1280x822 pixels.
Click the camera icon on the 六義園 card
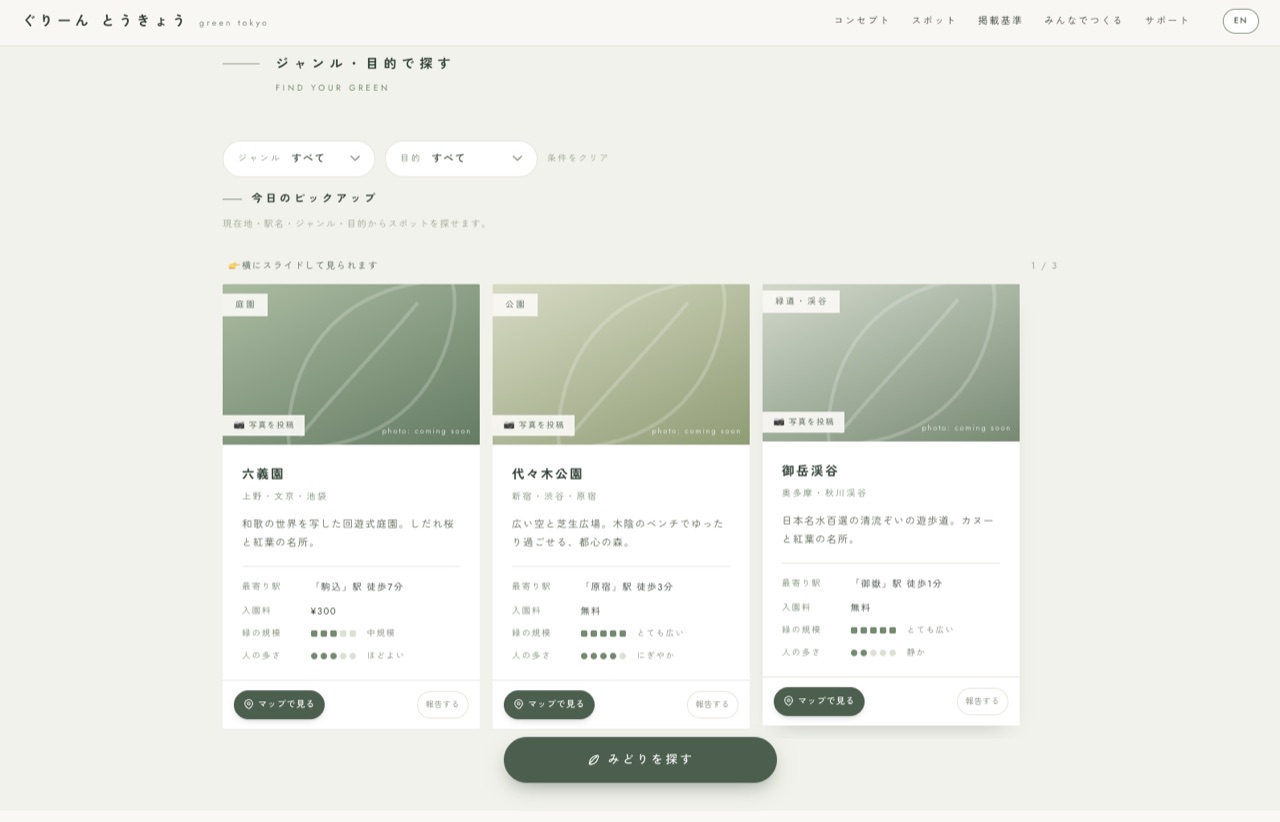coord(239,425)
